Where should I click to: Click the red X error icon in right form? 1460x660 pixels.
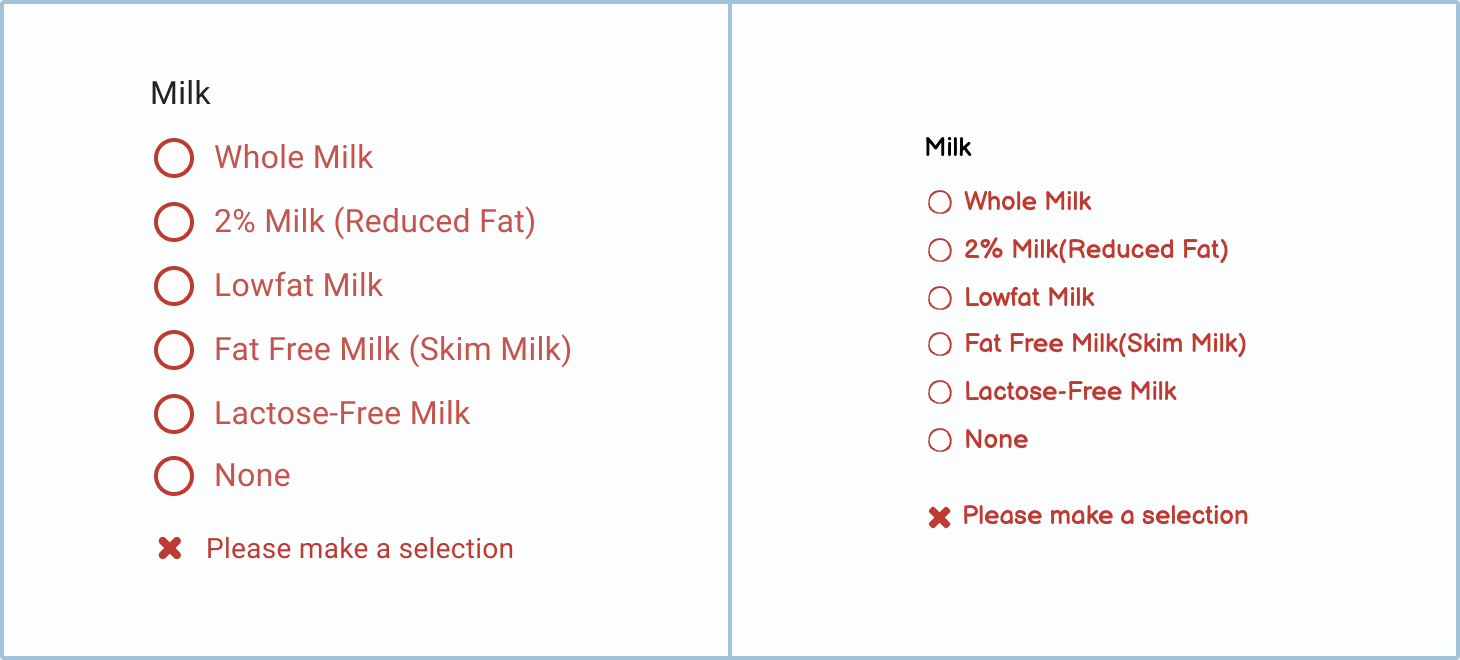pos(939,517)
